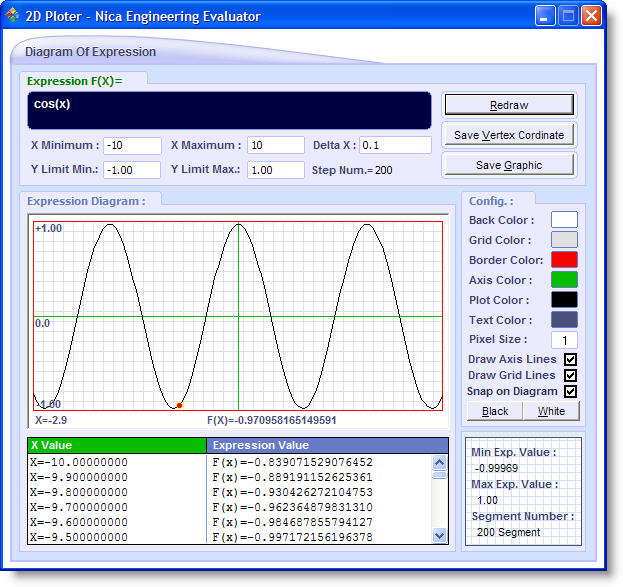623x587 pixels.
Task: Click the Save Graphic button
Action: (x=509, y=165)
